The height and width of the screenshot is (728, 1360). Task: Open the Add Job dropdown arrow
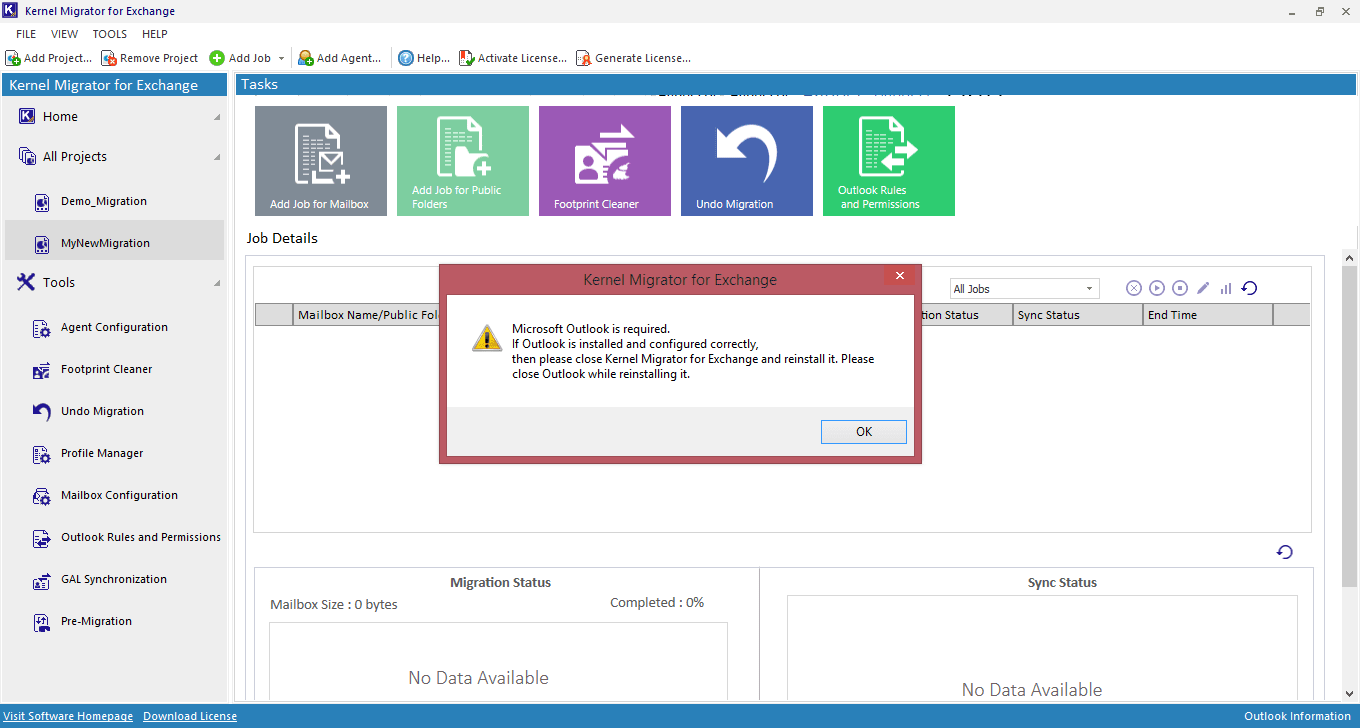click(x=282, y=58)
